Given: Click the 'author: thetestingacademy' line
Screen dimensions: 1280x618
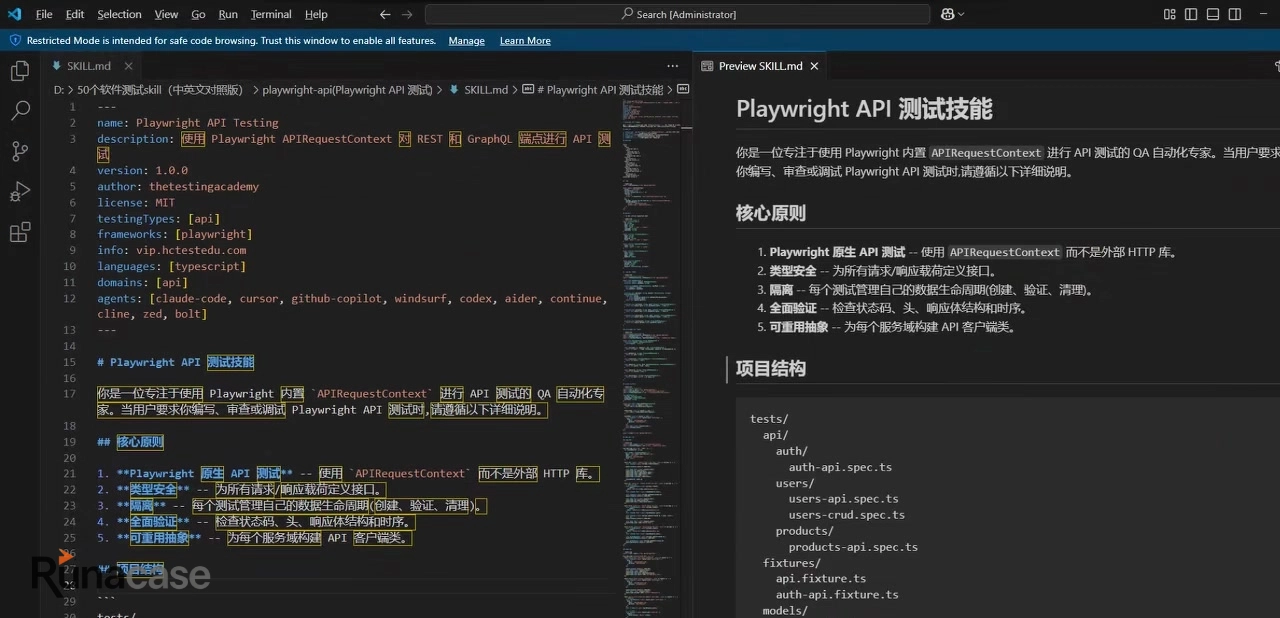Looking at the screenshot, I should 178,187.
